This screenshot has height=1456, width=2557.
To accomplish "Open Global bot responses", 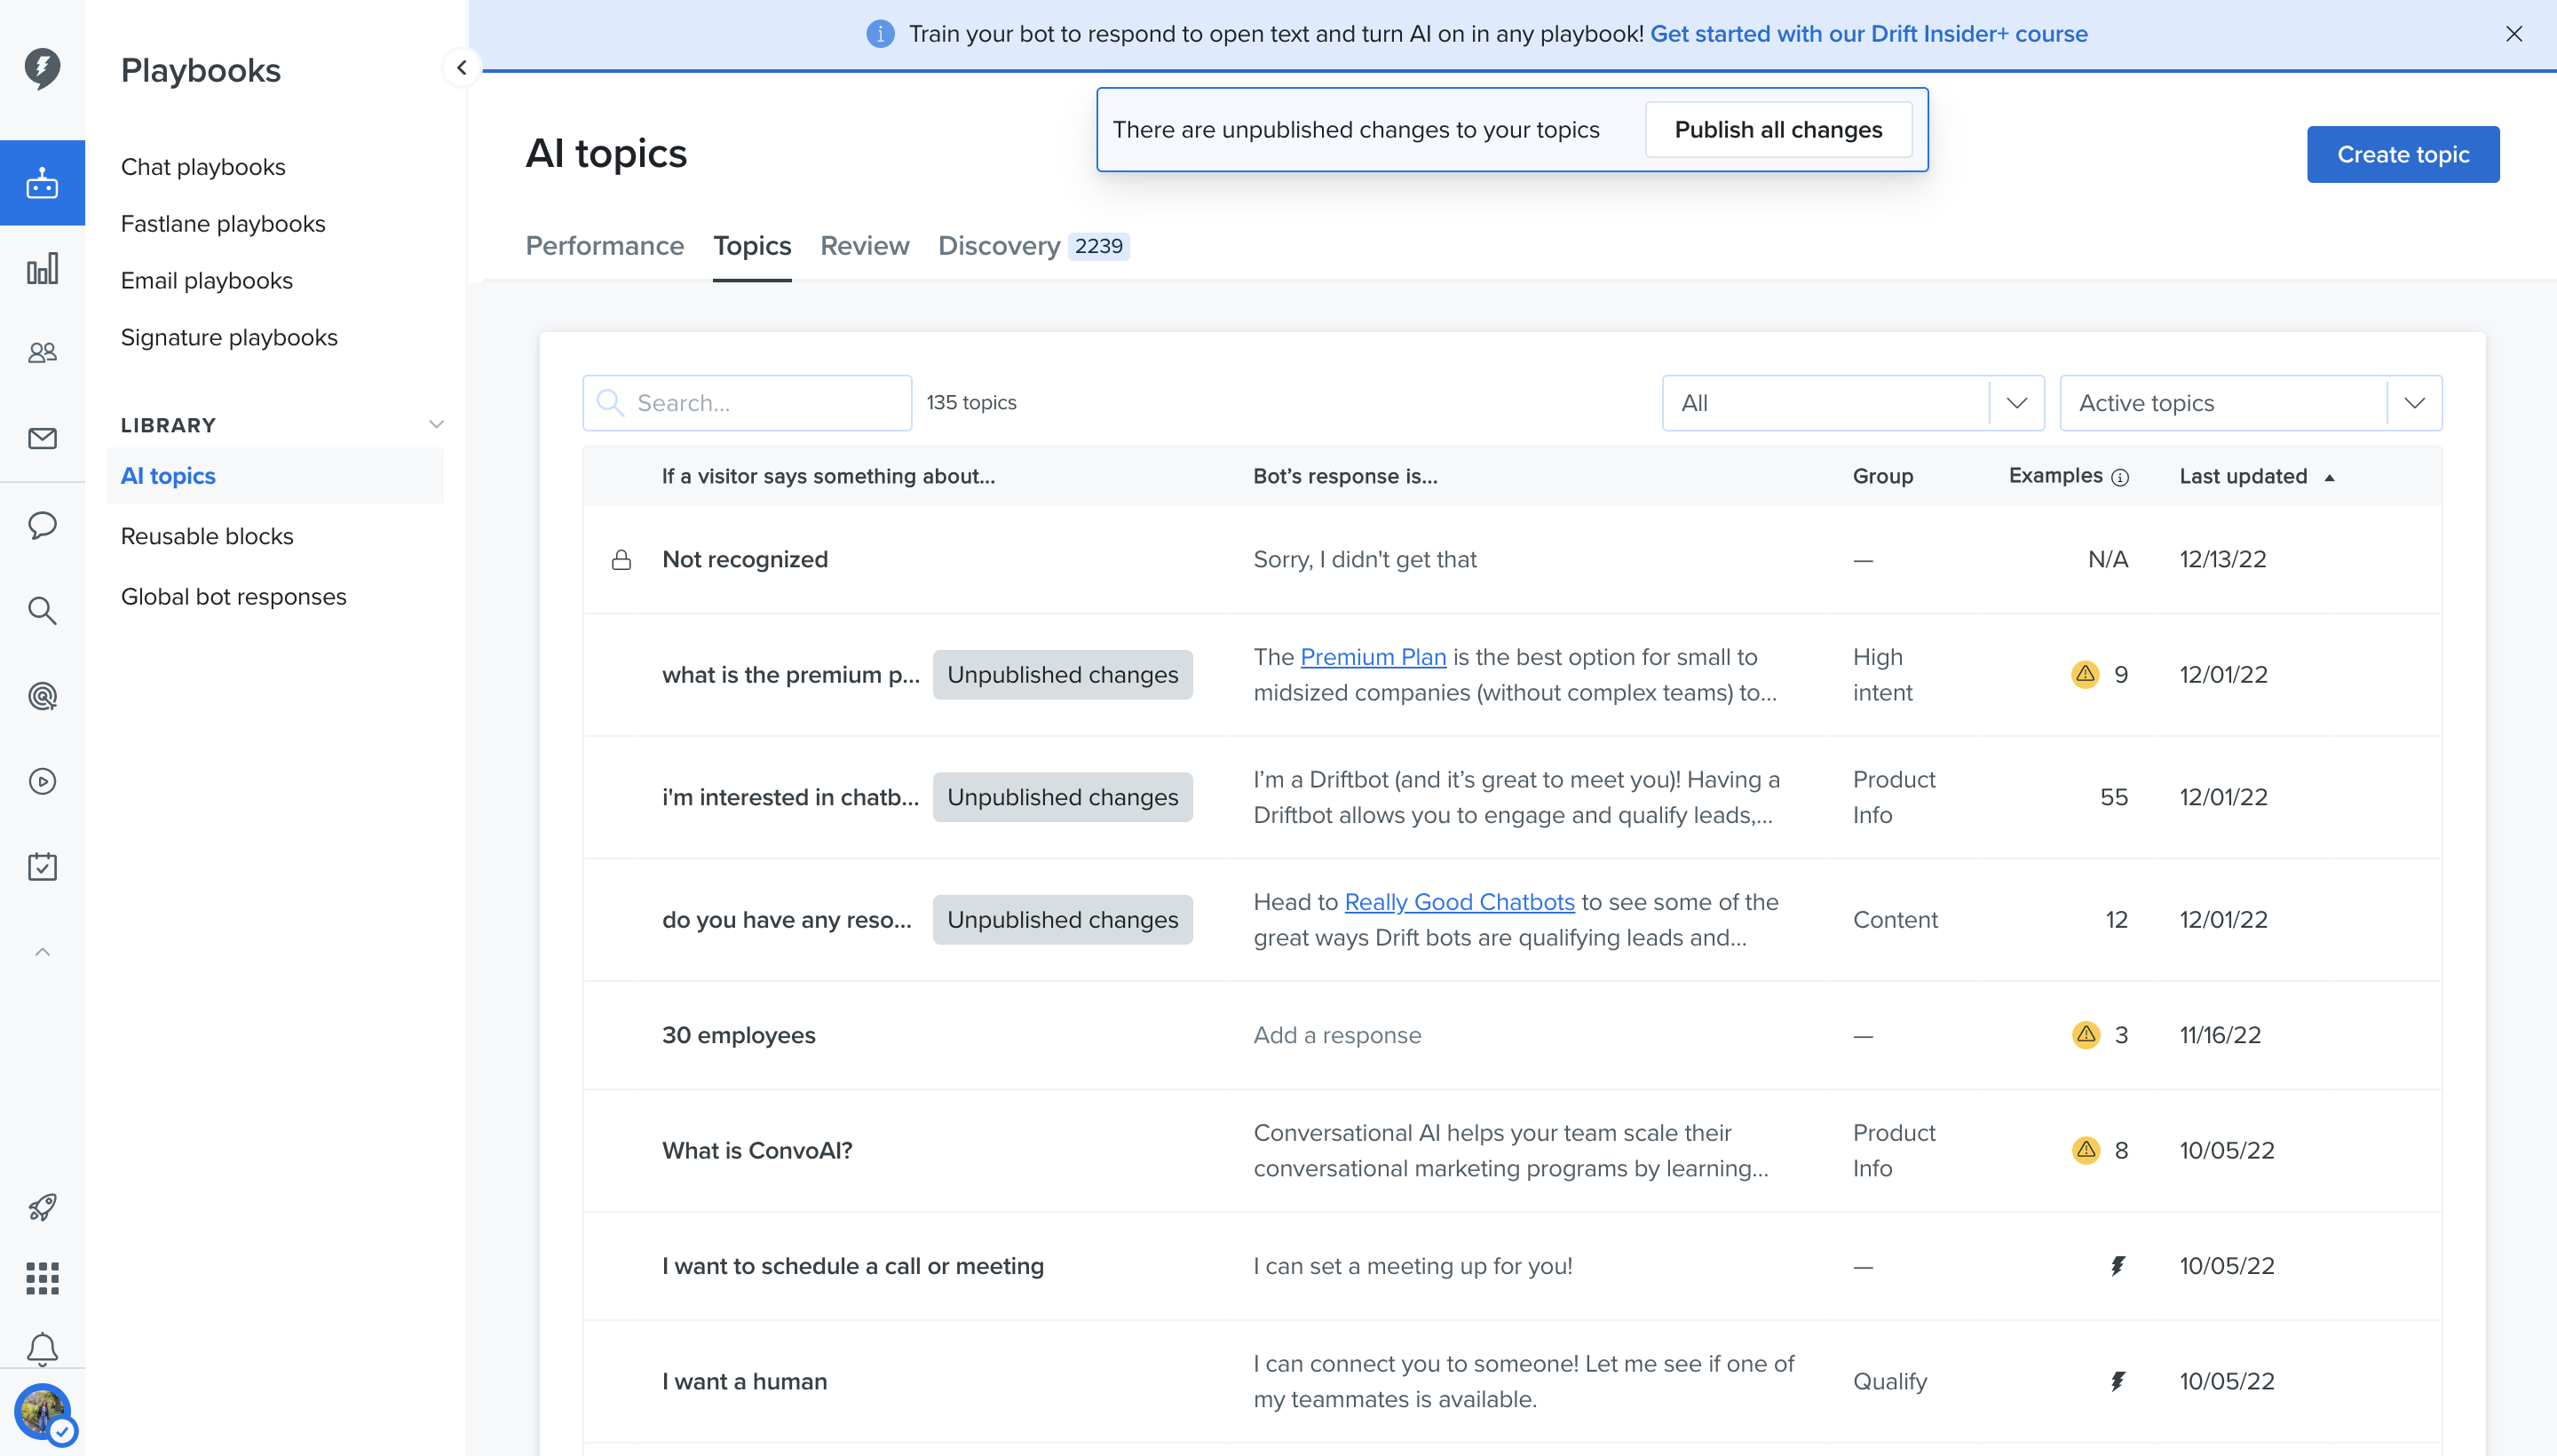I will click(233, 597).
